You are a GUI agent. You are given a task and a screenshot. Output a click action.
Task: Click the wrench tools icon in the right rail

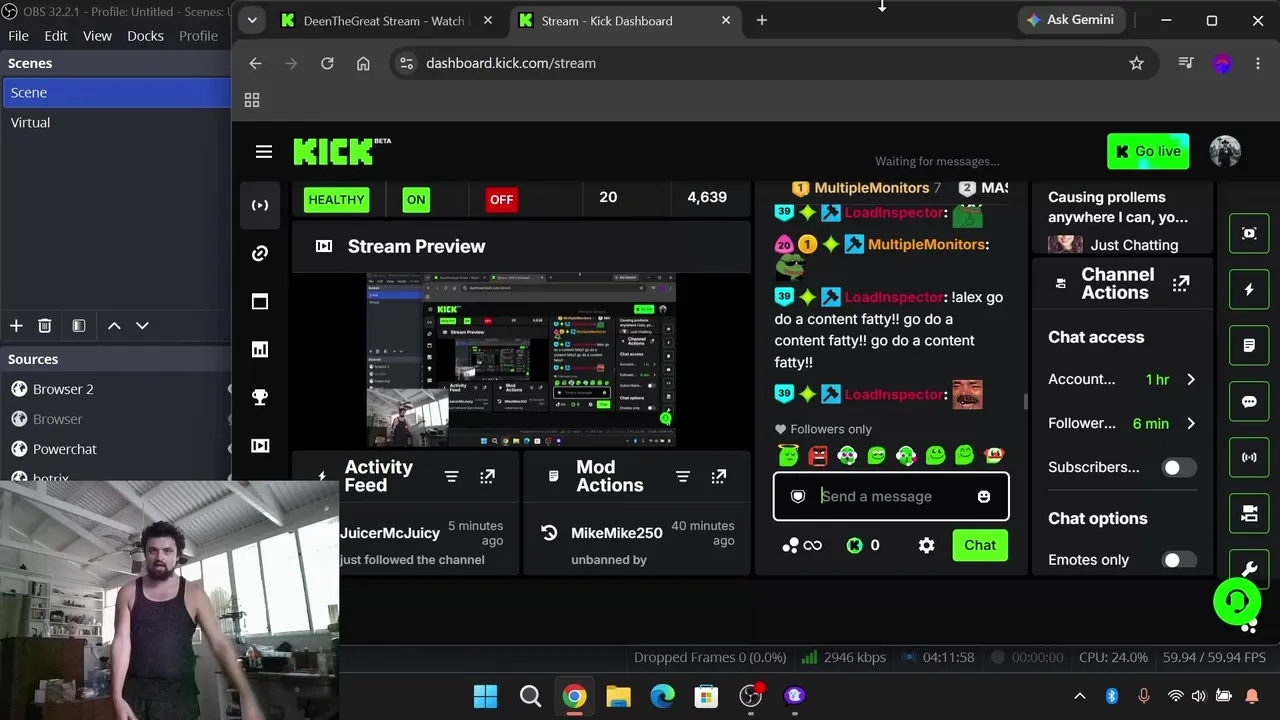[1249, 567]
